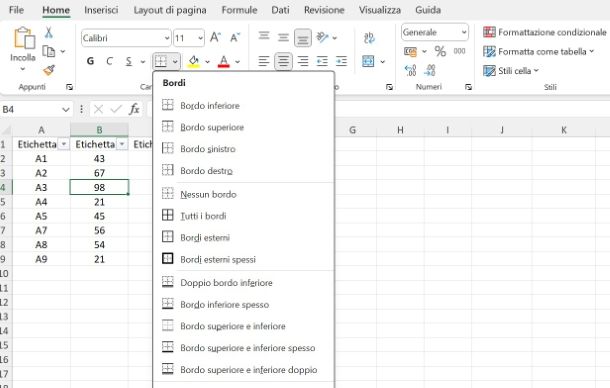Open the underline style dropdown arrow
Viewport: 610px width, 388px height.
click(143, 61)
